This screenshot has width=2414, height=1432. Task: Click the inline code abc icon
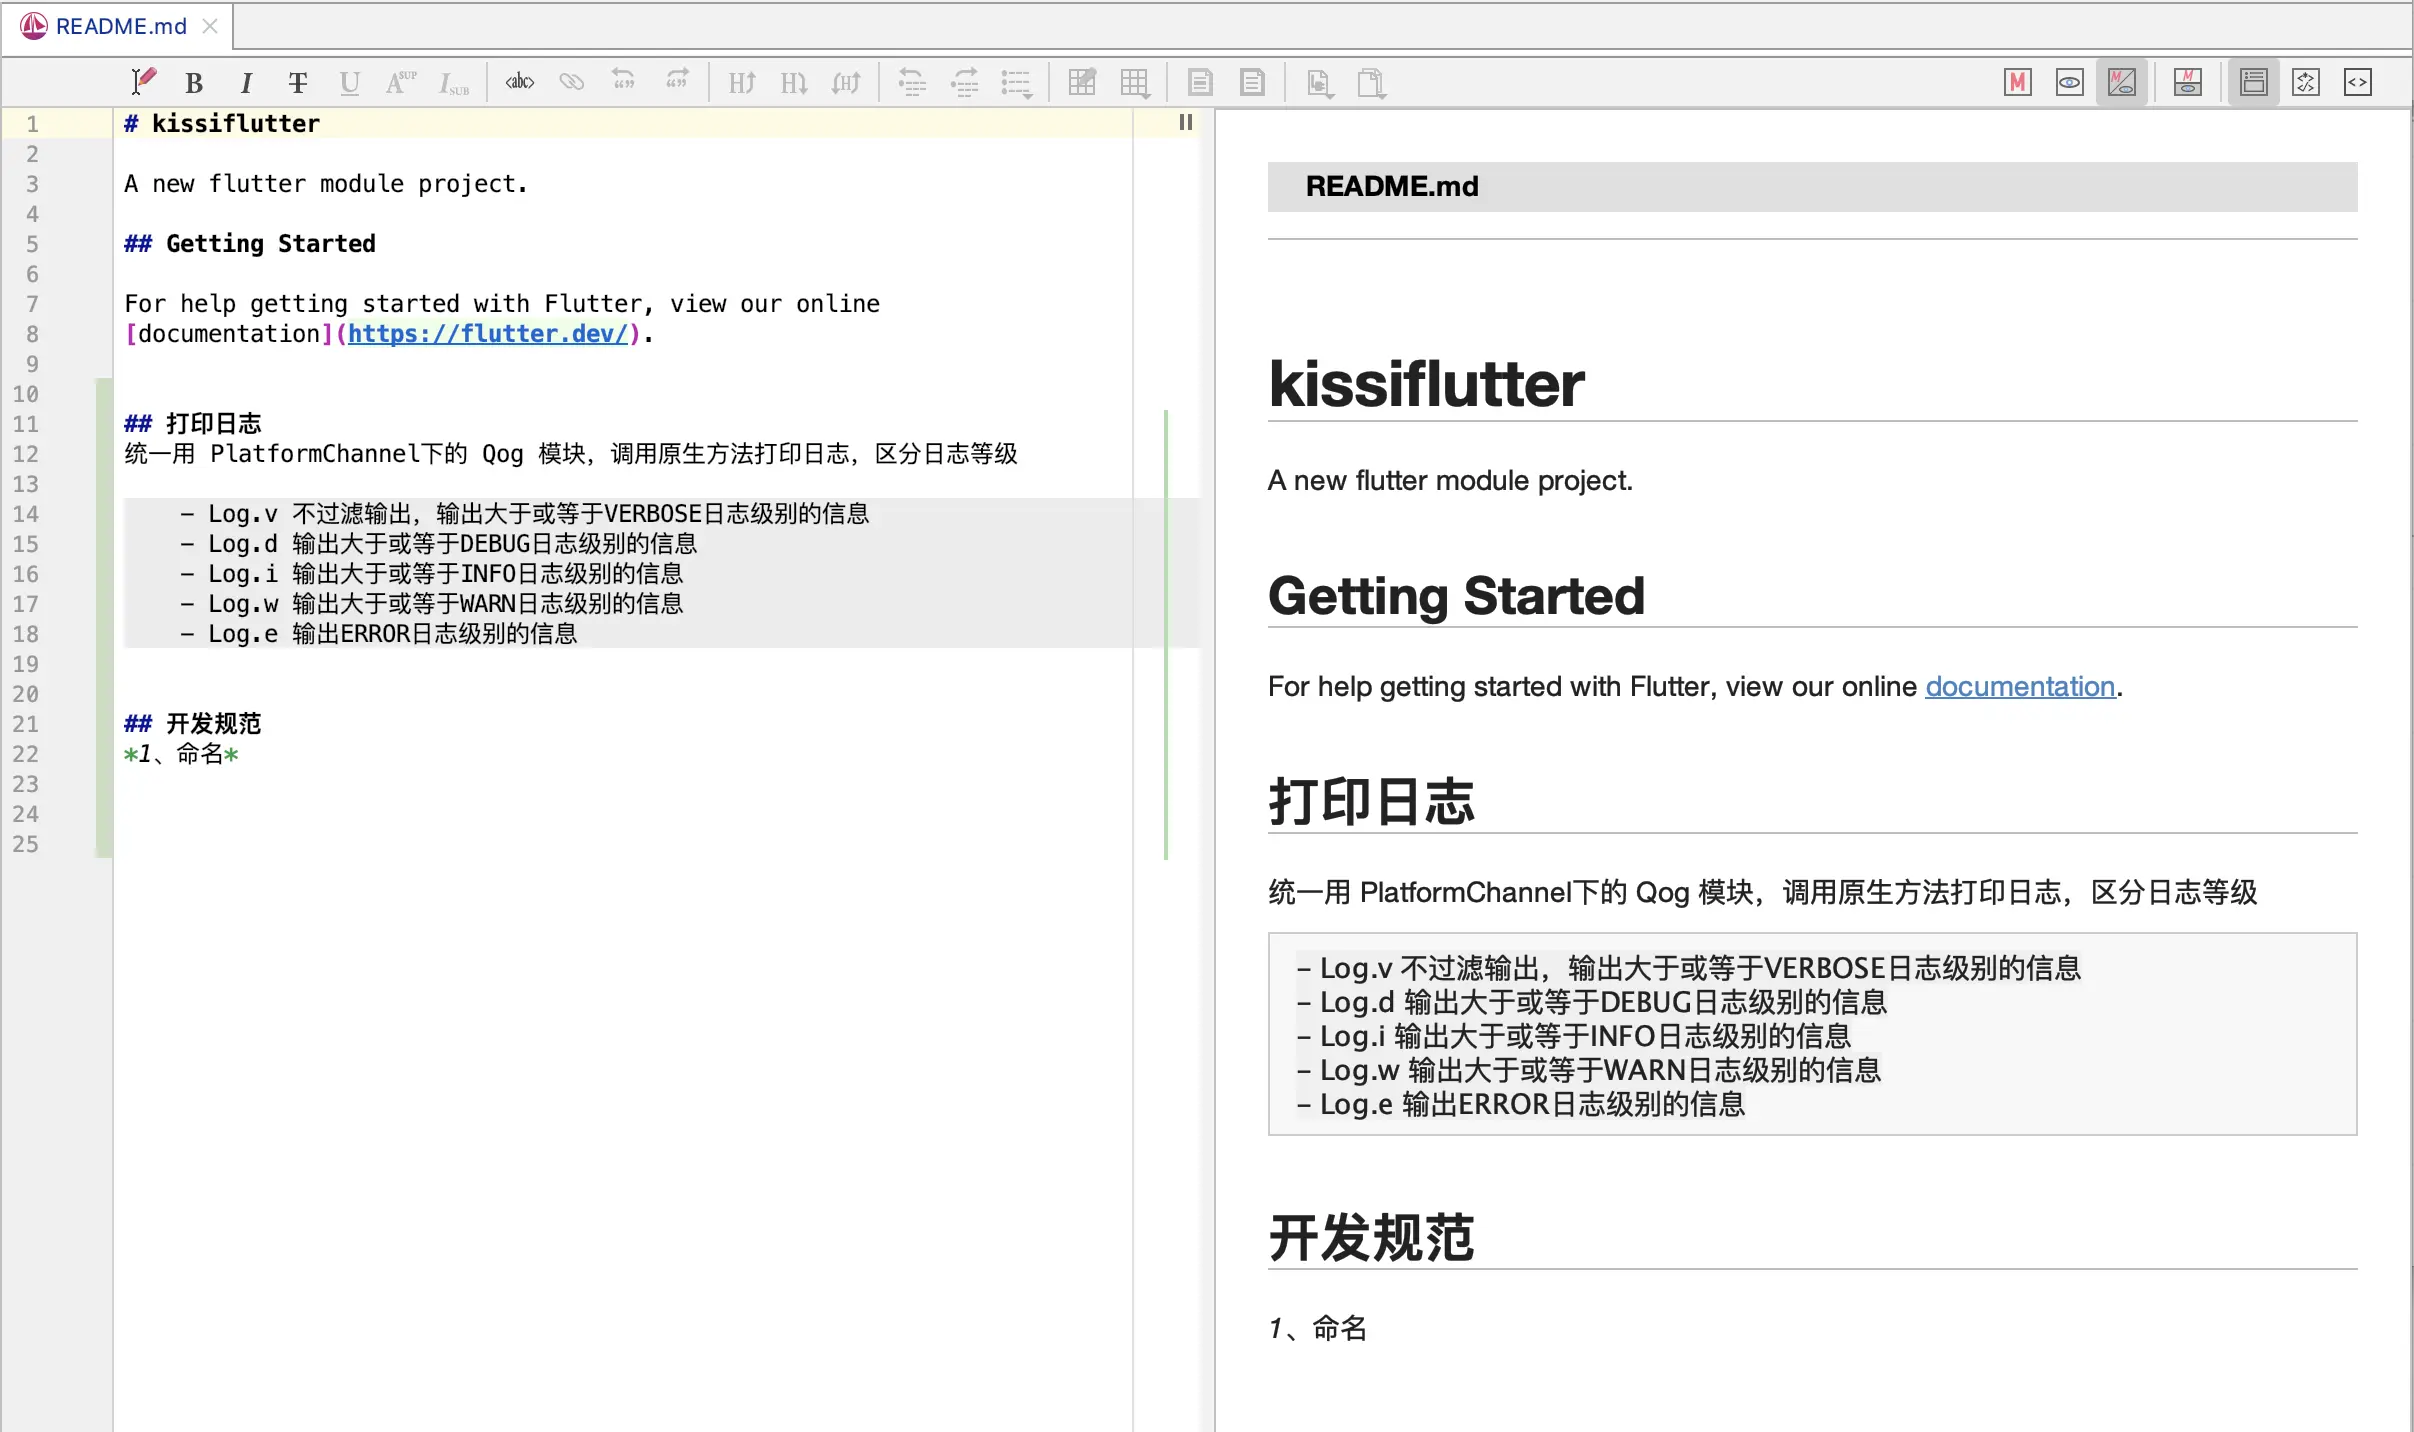pos(519,82)
